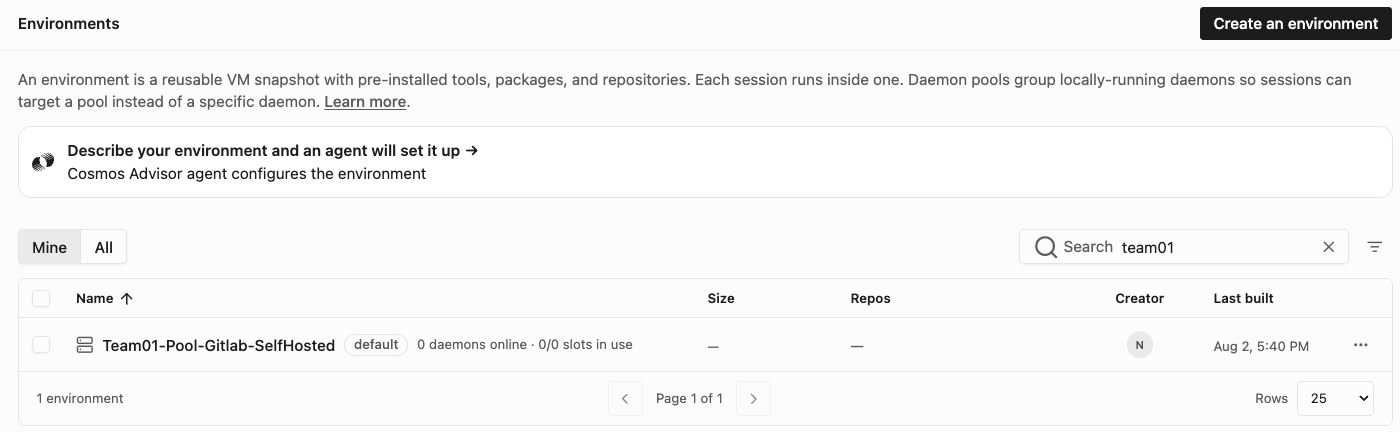Open the Learn more link
The height and width of the screenshot is (432, 1400).
click(365, 102)
